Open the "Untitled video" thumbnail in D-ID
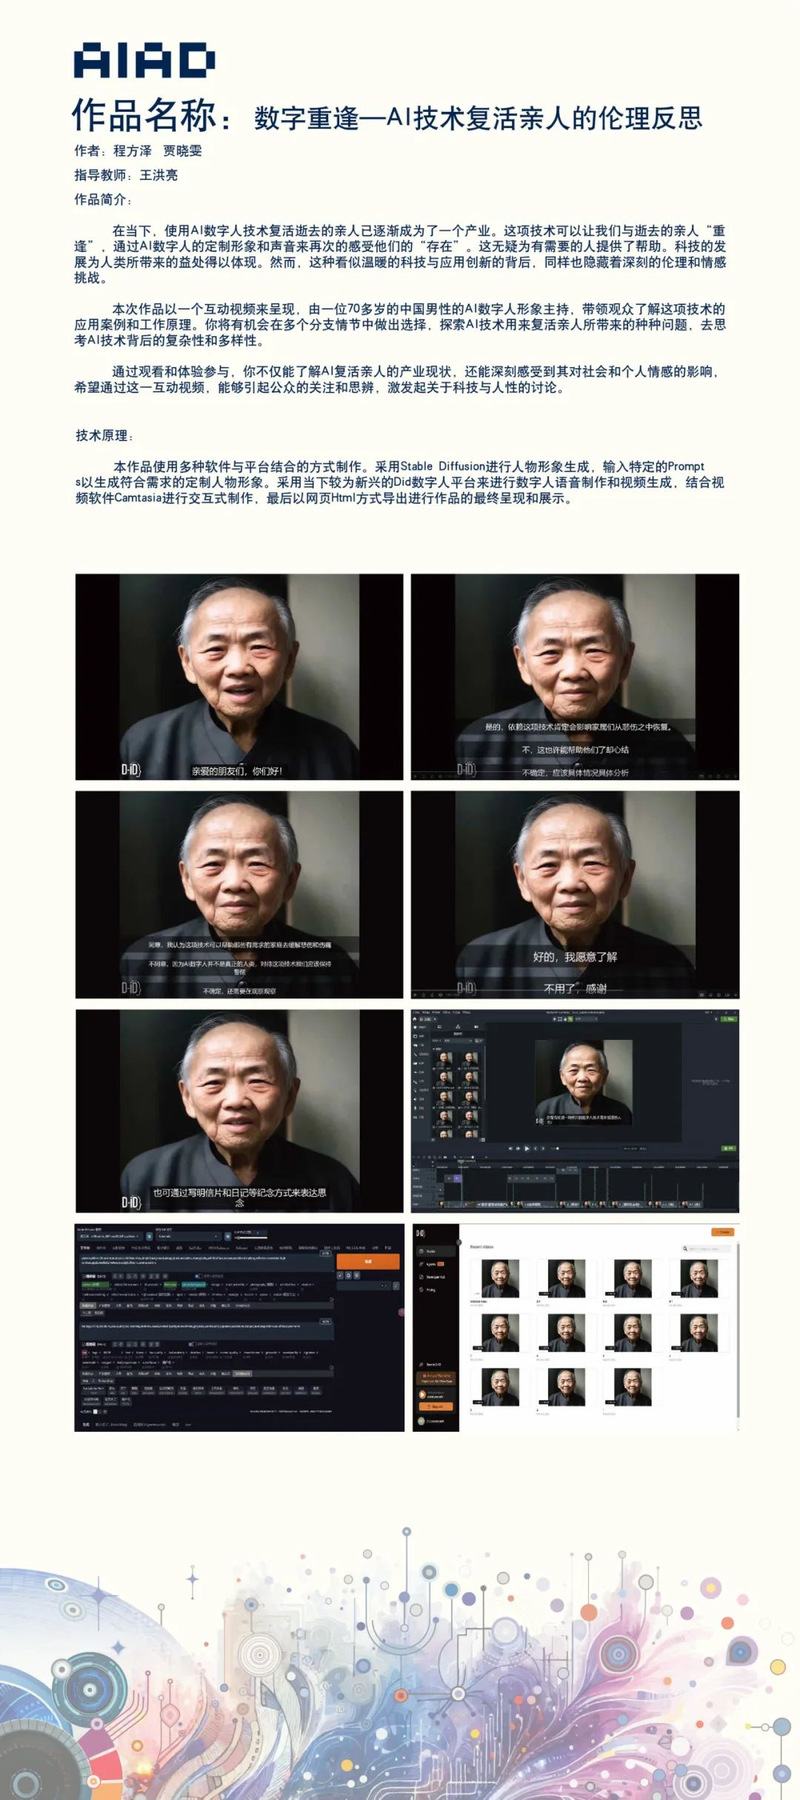This screenshot has width=800, height=1800. (500, 1278)
